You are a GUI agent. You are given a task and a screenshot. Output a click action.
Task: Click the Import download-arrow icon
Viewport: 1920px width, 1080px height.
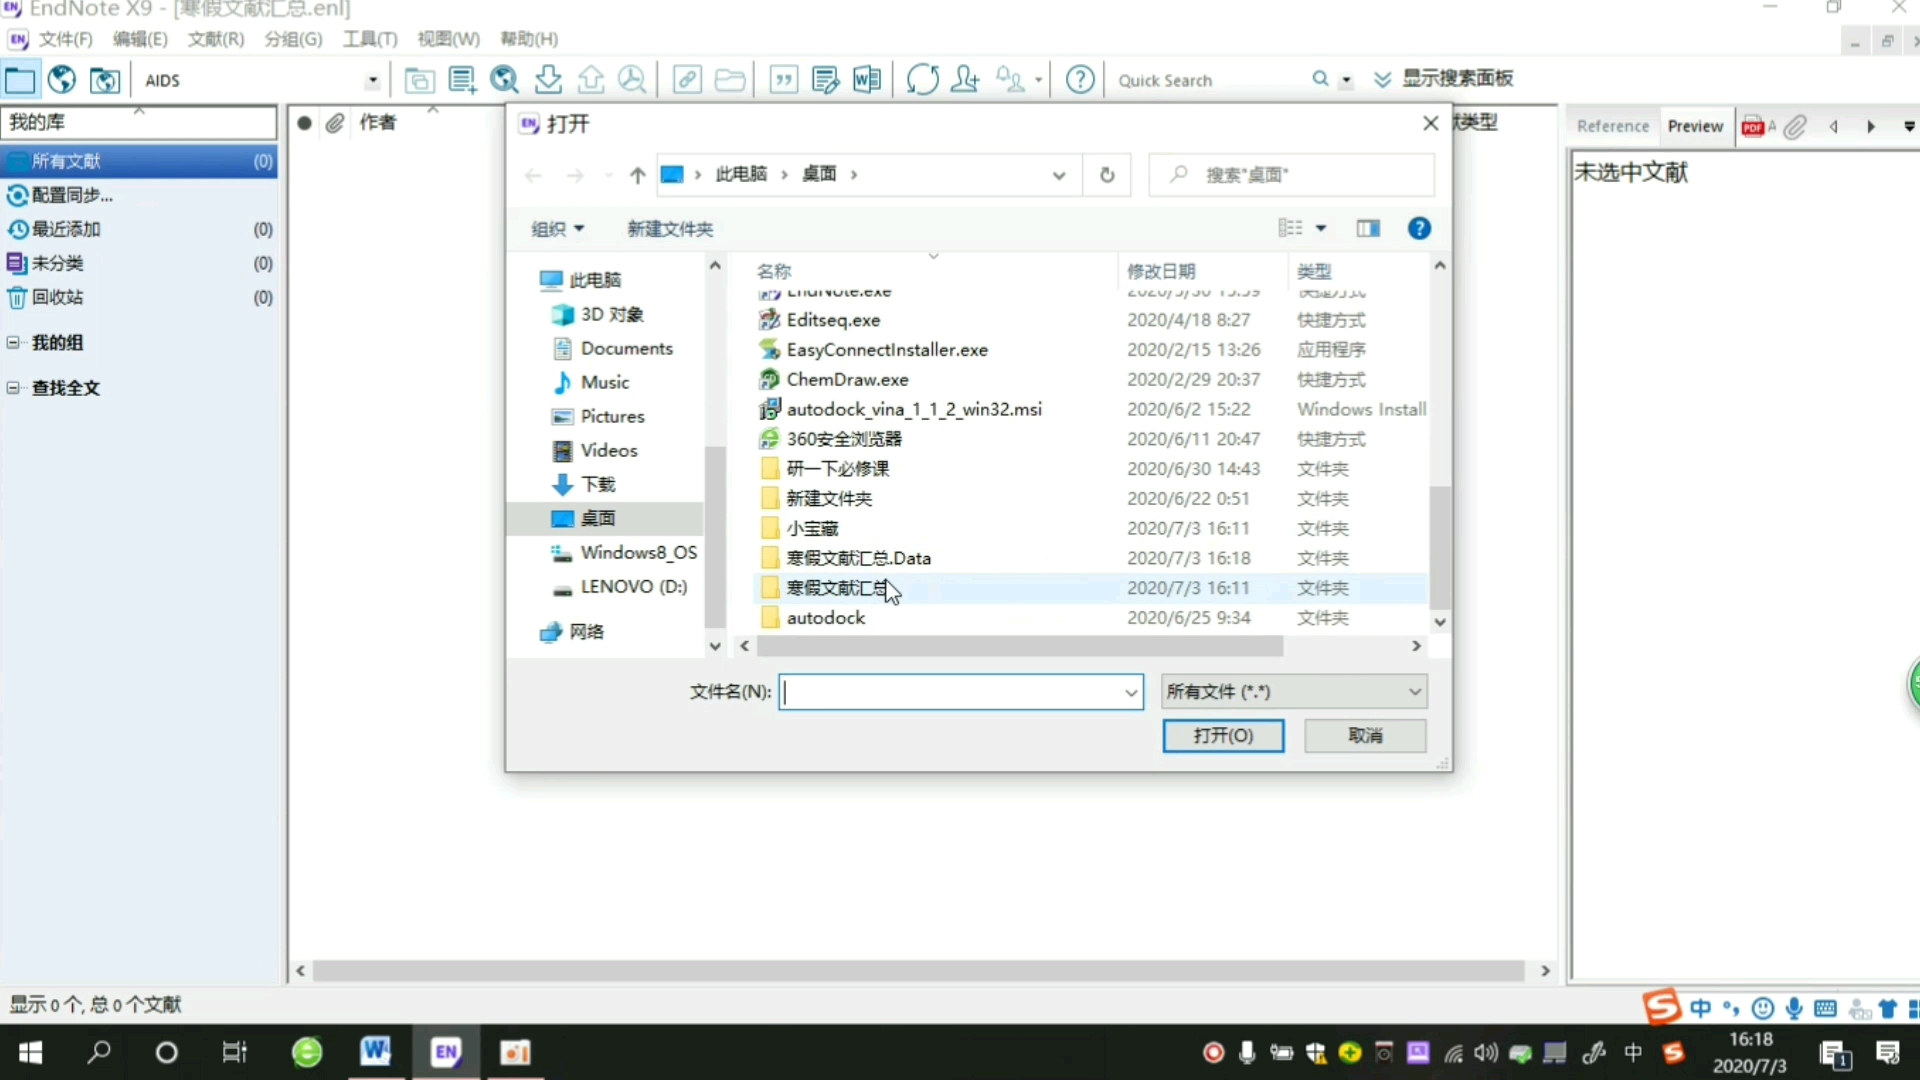pyautogui.click(x=548, y=79)
